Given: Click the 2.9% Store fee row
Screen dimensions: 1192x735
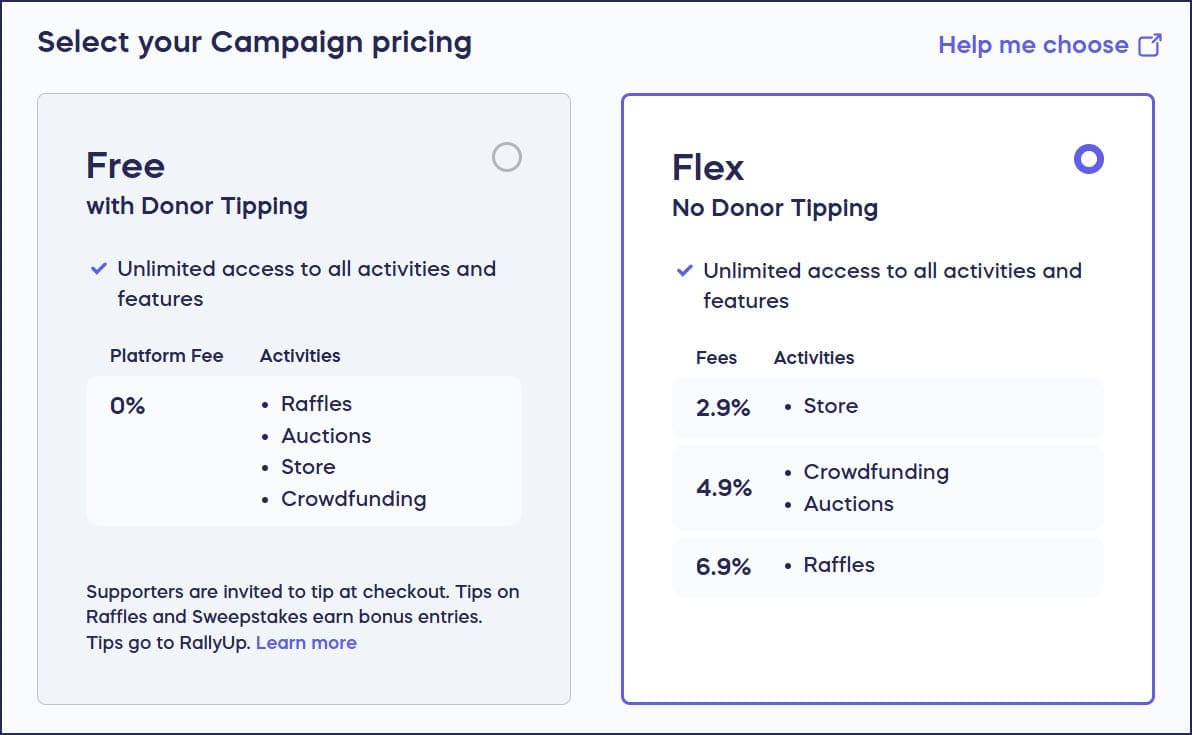Looking at the screenshot, I should pyautogui.click(x=887, y=407).
